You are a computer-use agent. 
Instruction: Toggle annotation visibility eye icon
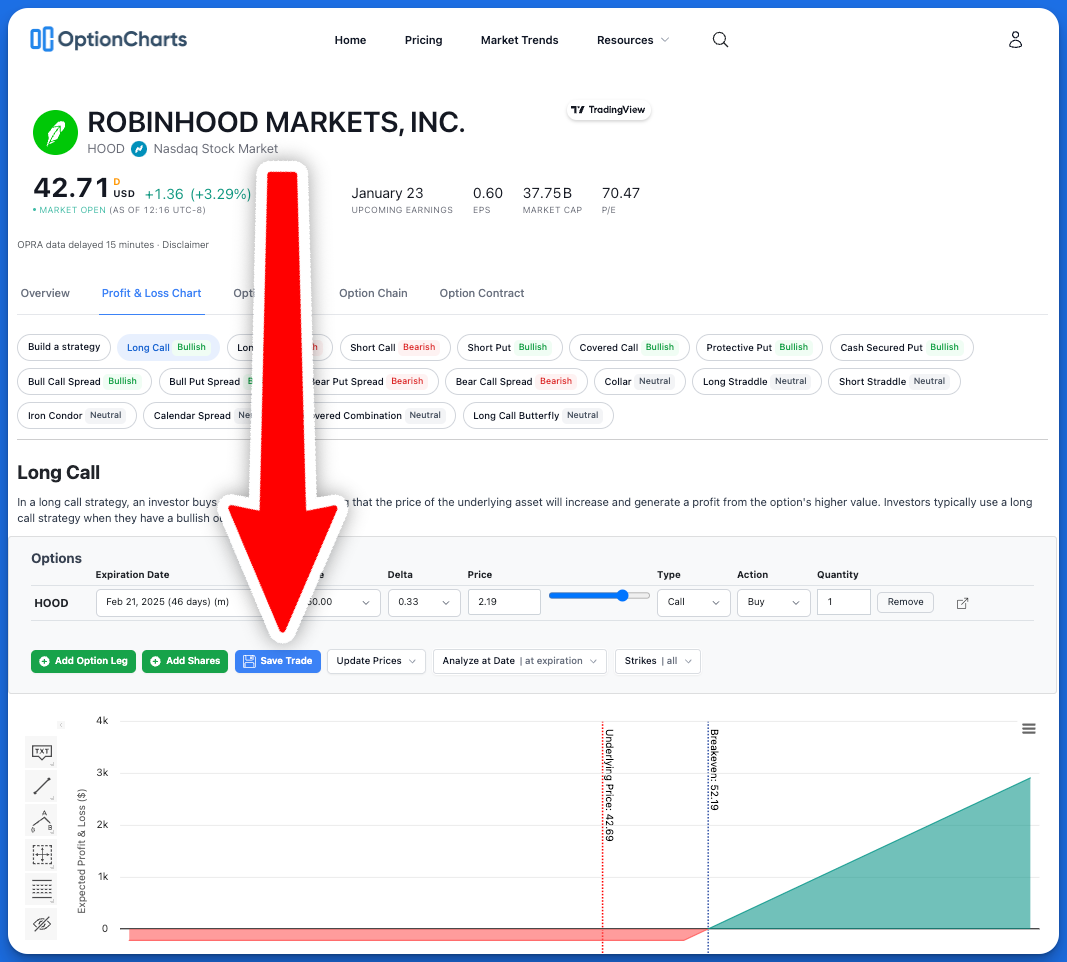tap(41, 924)
